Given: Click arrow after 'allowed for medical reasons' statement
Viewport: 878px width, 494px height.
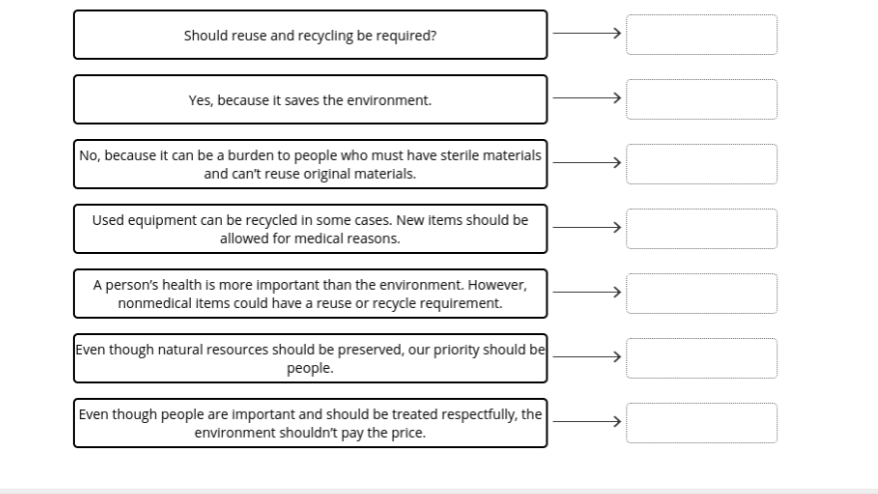Looking at the screenshot, I should [x=587, y=227].
